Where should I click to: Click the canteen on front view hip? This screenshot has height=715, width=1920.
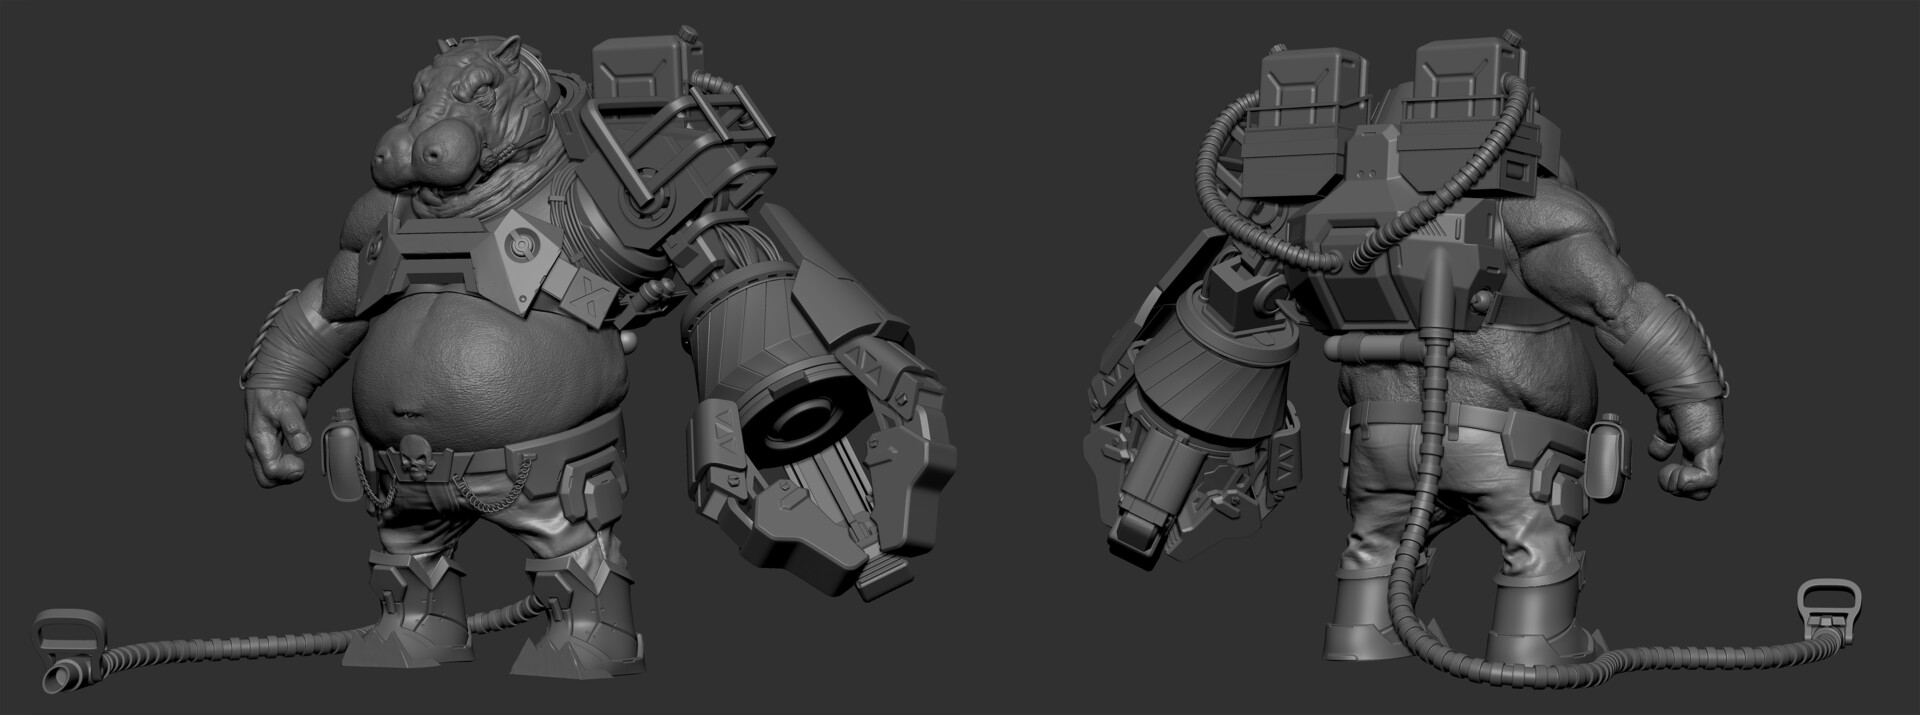337,440
